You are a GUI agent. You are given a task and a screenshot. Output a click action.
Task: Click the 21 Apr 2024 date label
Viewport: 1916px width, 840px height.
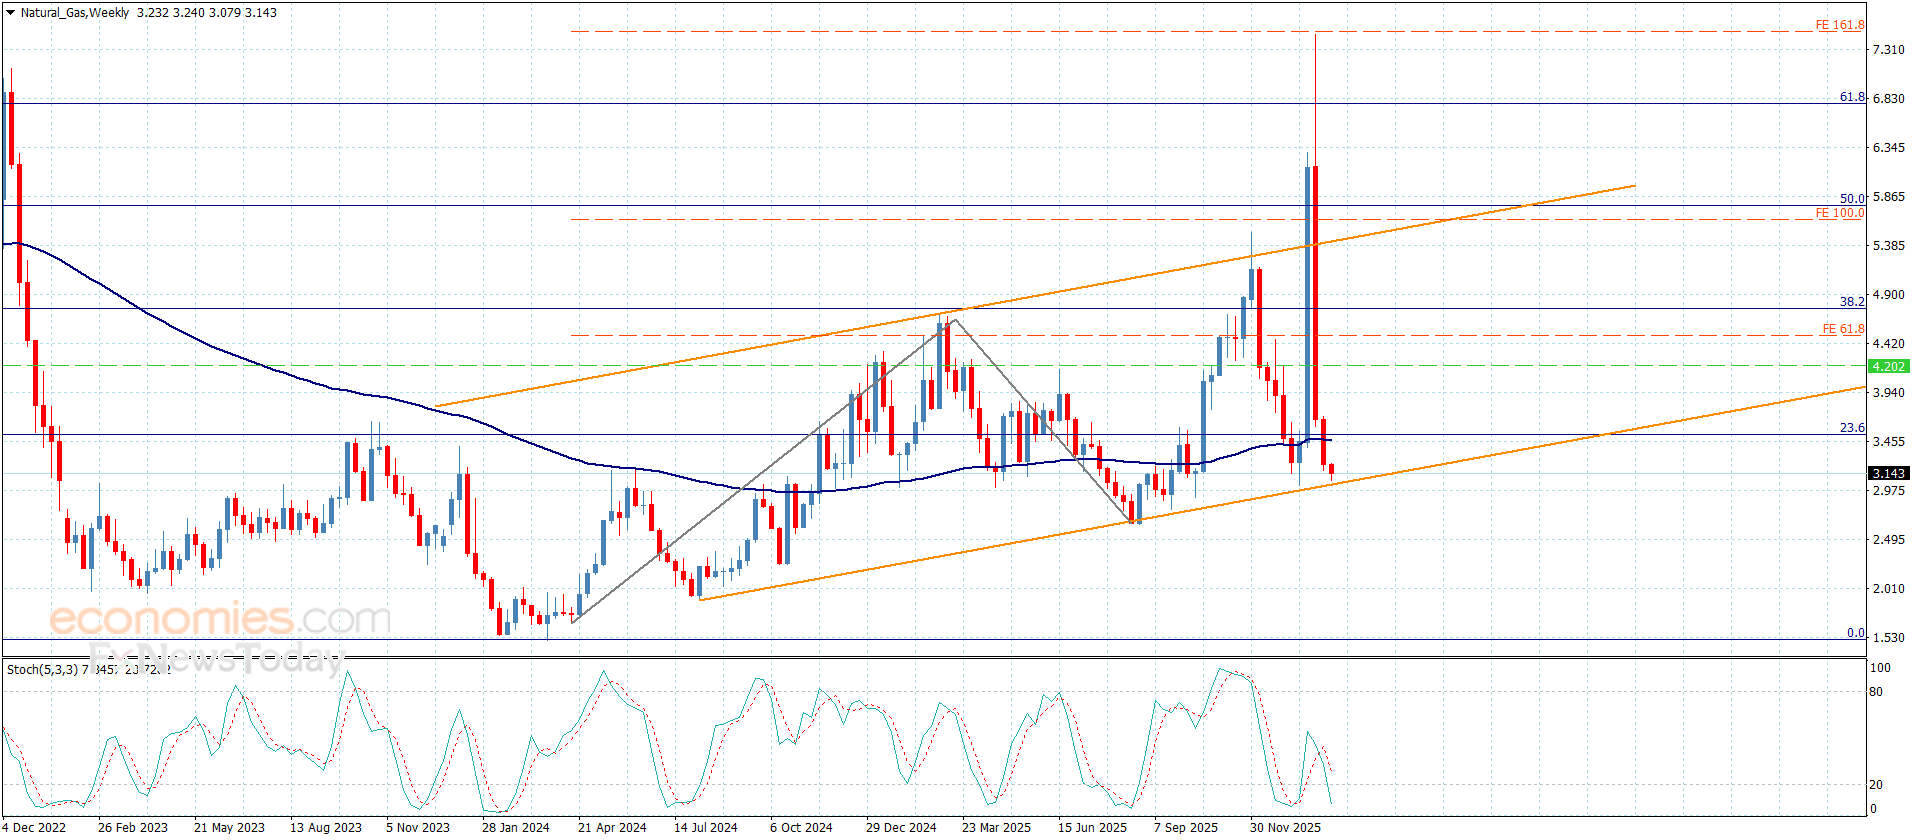click(x=612, y=827)
